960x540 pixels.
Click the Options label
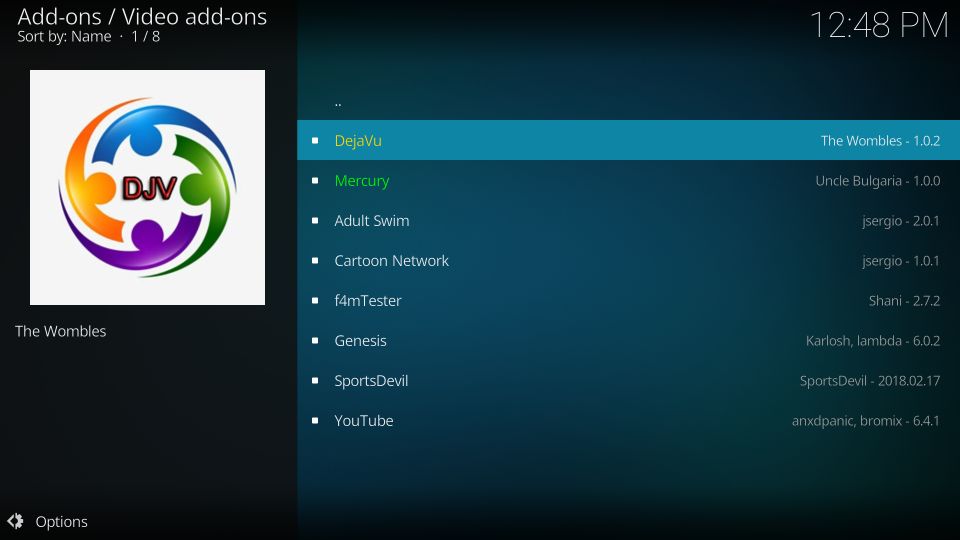point(61,522)
